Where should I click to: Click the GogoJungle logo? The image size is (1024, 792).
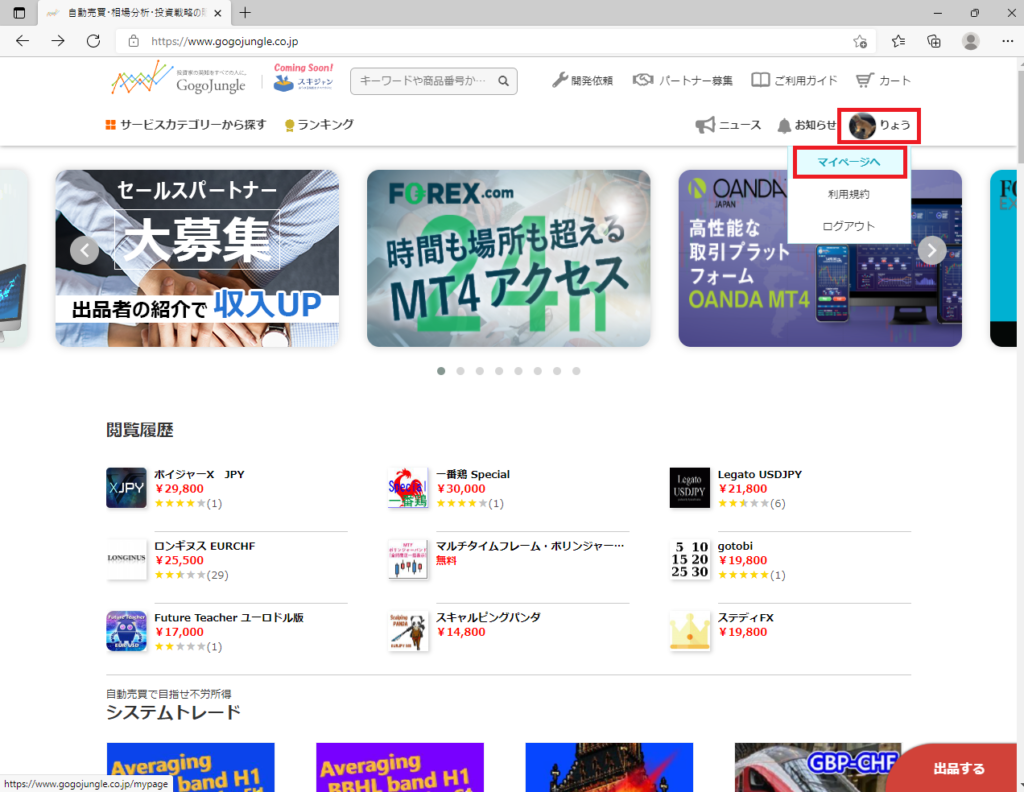(178, 78)
